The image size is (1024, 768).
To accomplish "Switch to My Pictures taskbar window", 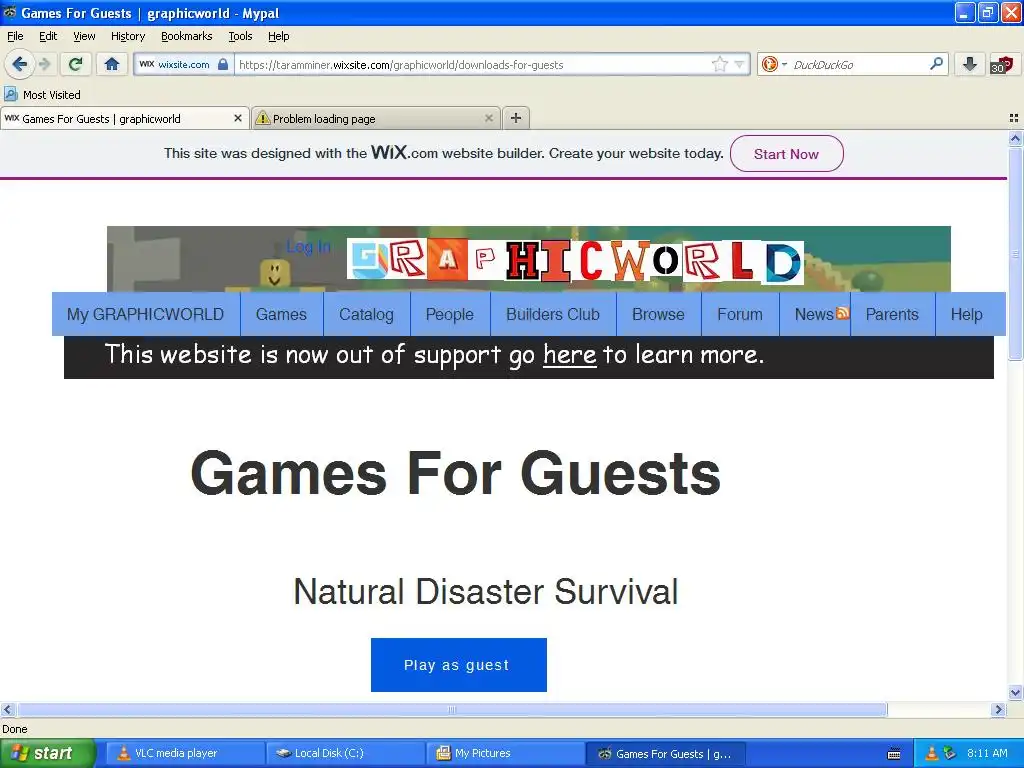I will [x=505, y=754].
